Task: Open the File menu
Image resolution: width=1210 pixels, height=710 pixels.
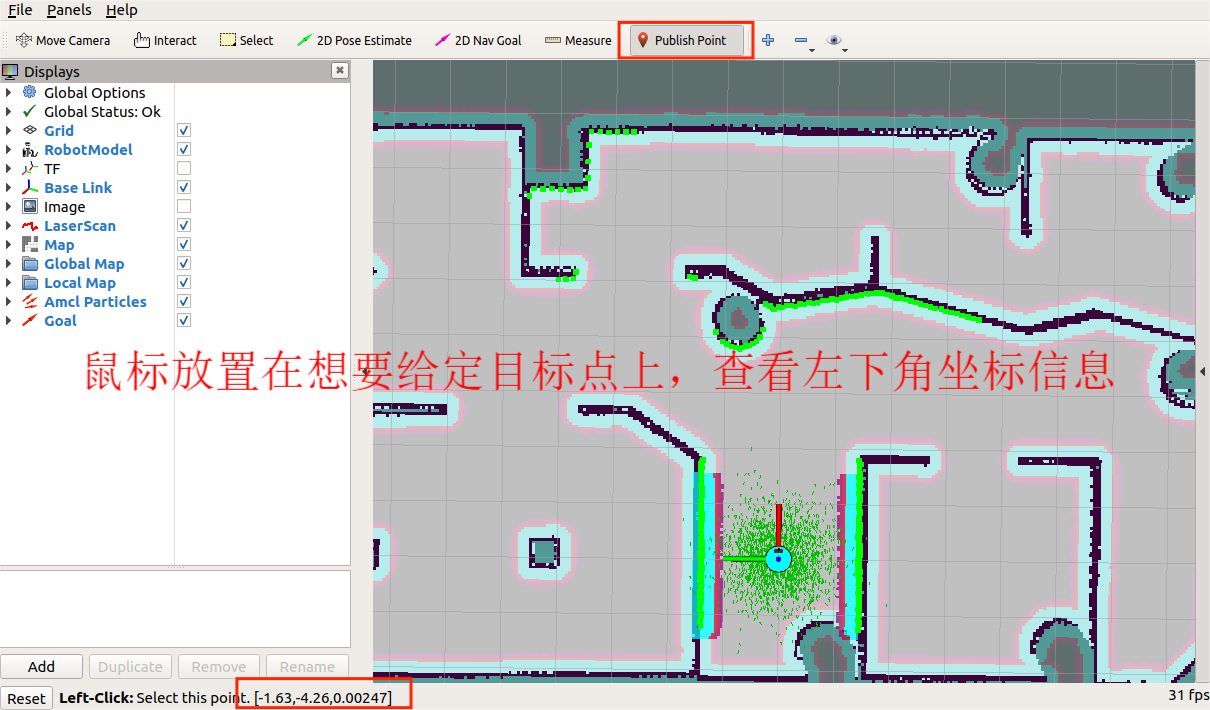Action: click(x=20, y=10)
